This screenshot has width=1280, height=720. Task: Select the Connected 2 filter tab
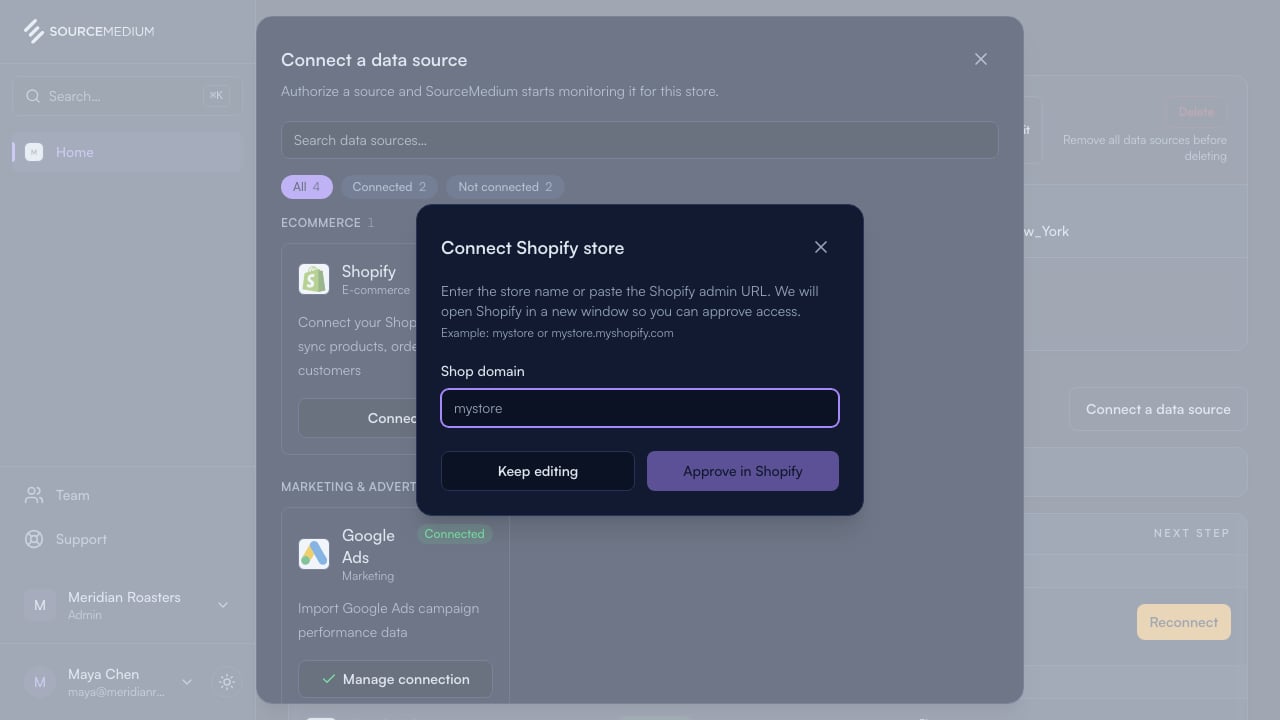click(x=389, y=187)
